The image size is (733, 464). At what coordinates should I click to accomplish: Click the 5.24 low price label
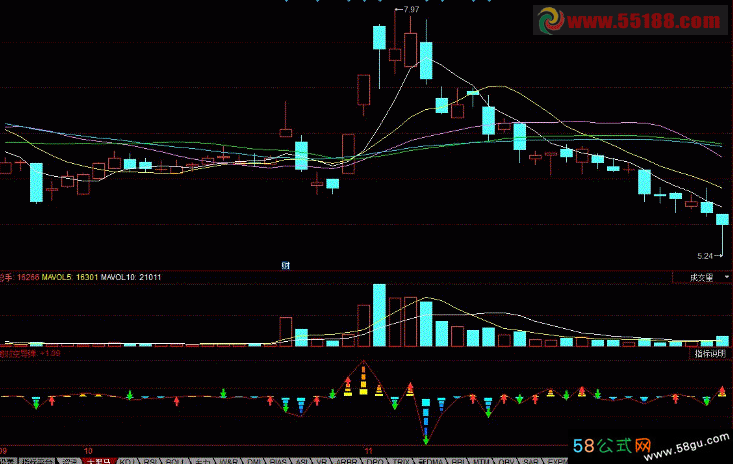pos(705,256)
